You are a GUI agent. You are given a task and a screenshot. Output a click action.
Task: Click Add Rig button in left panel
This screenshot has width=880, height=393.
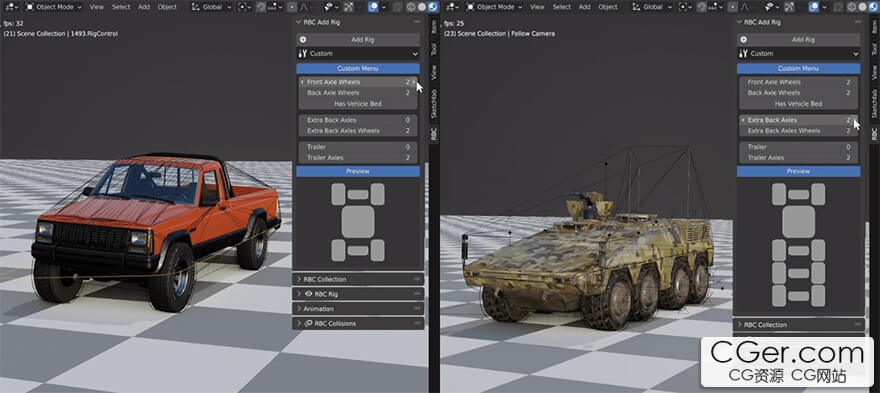coord(358,40)
